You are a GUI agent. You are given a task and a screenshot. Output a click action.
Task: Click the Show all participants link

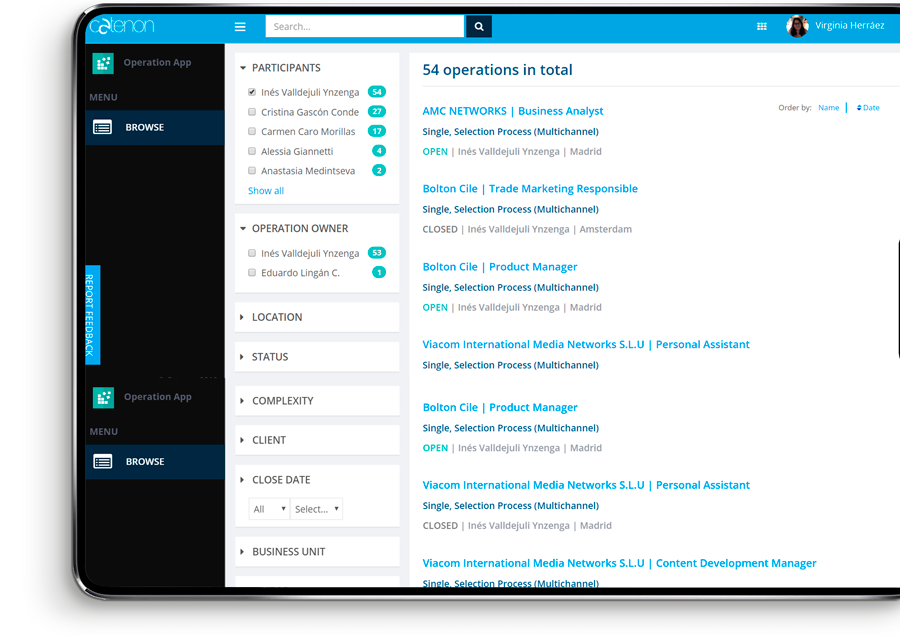(x=266, y=191)
